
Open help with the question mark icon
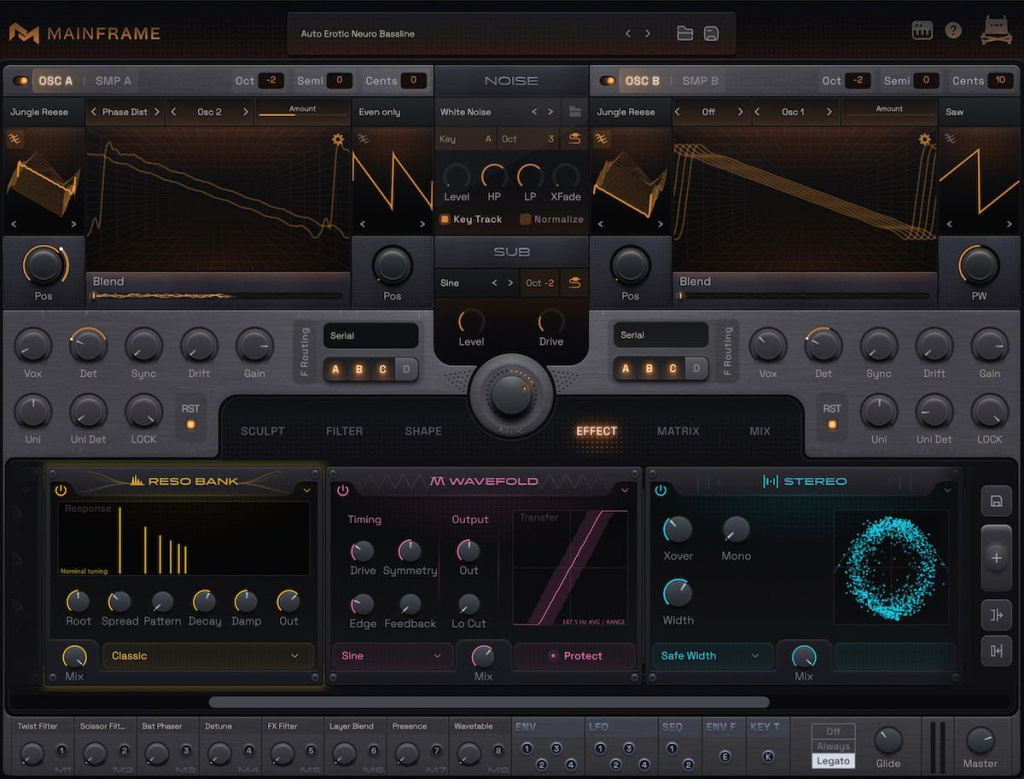pyautogui.click(x=953, y=30)
